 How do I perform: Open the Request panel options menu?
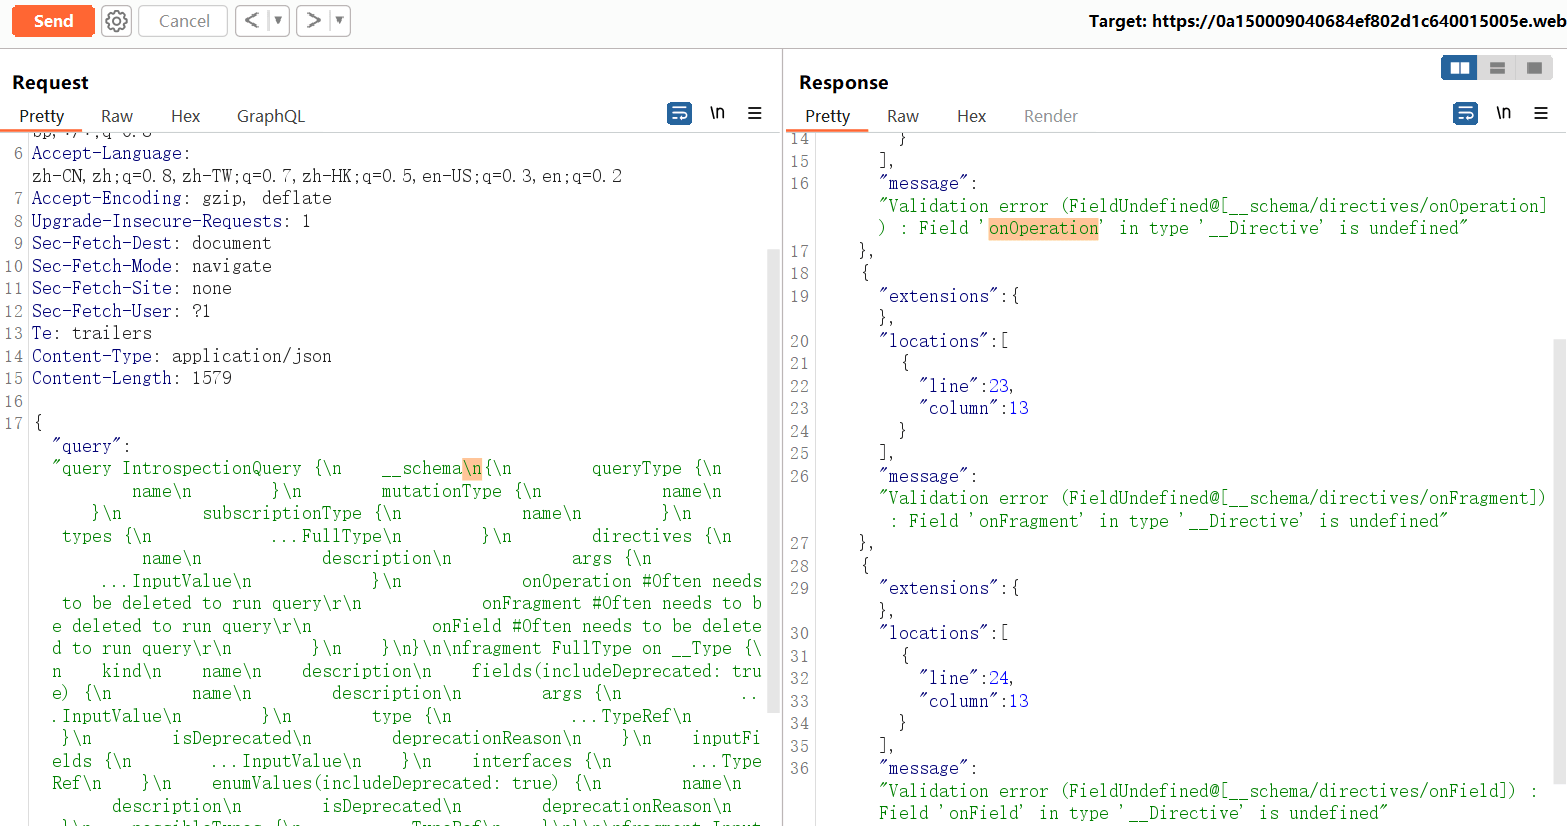tap(755, 113)
